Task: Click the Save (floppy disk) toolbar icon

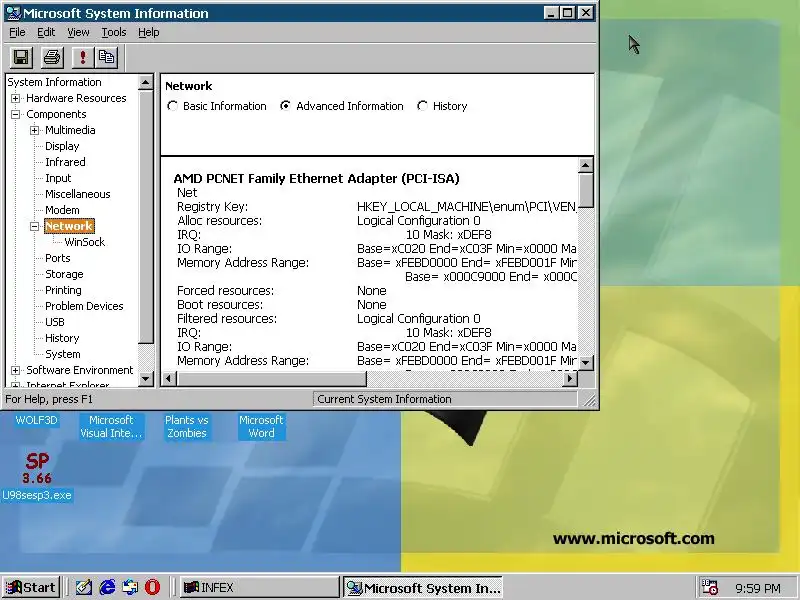Action: click(21, 57)
